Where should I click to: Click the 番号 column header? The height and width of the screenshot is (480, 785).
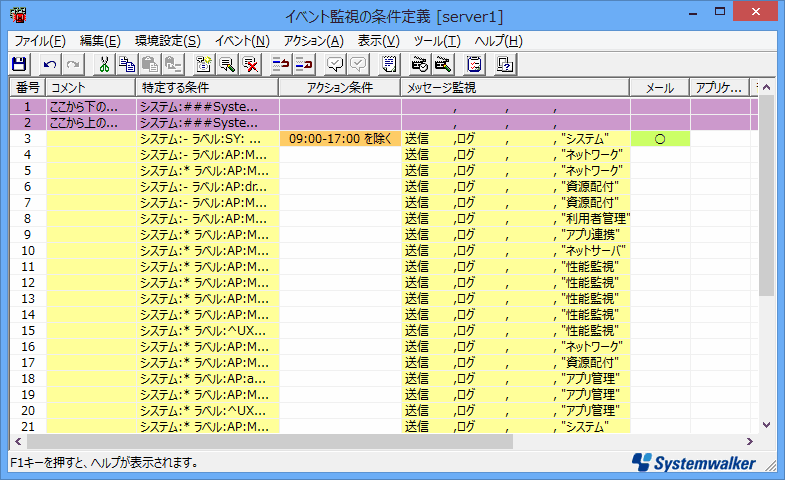28,88
